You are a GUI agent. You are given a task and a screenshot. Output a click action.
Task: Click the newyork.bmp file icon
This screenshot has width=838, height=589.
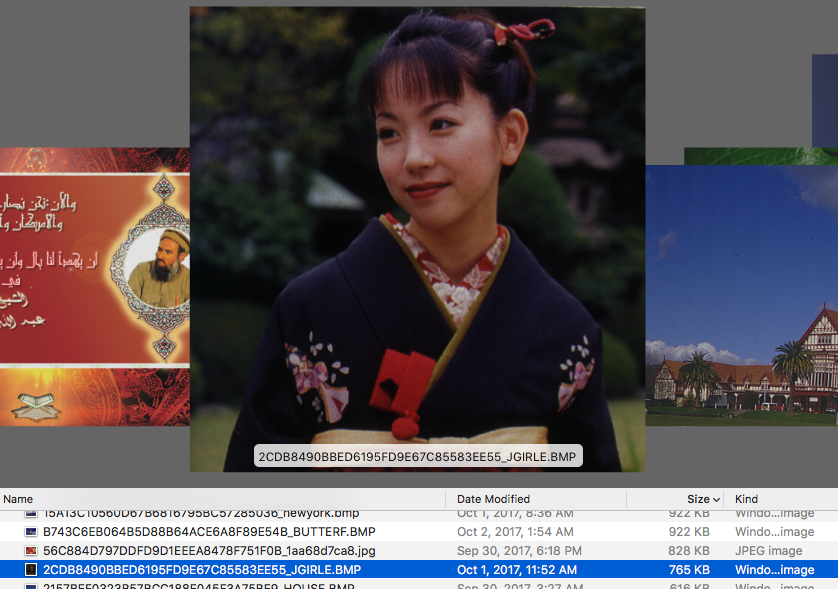pos(31,514)
